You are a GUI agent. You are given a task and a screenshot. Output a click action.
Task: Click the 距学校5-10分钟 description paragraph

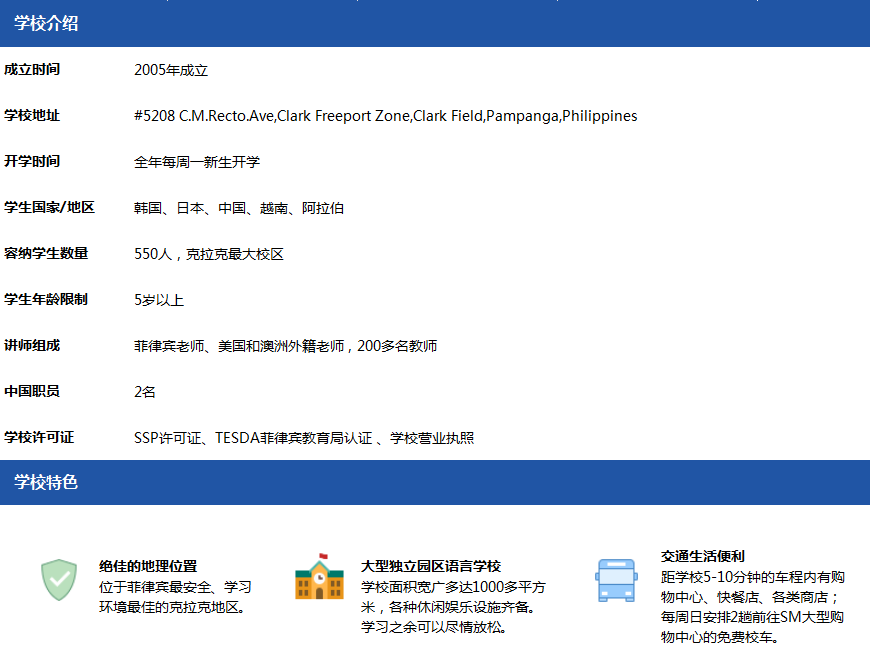753,607
